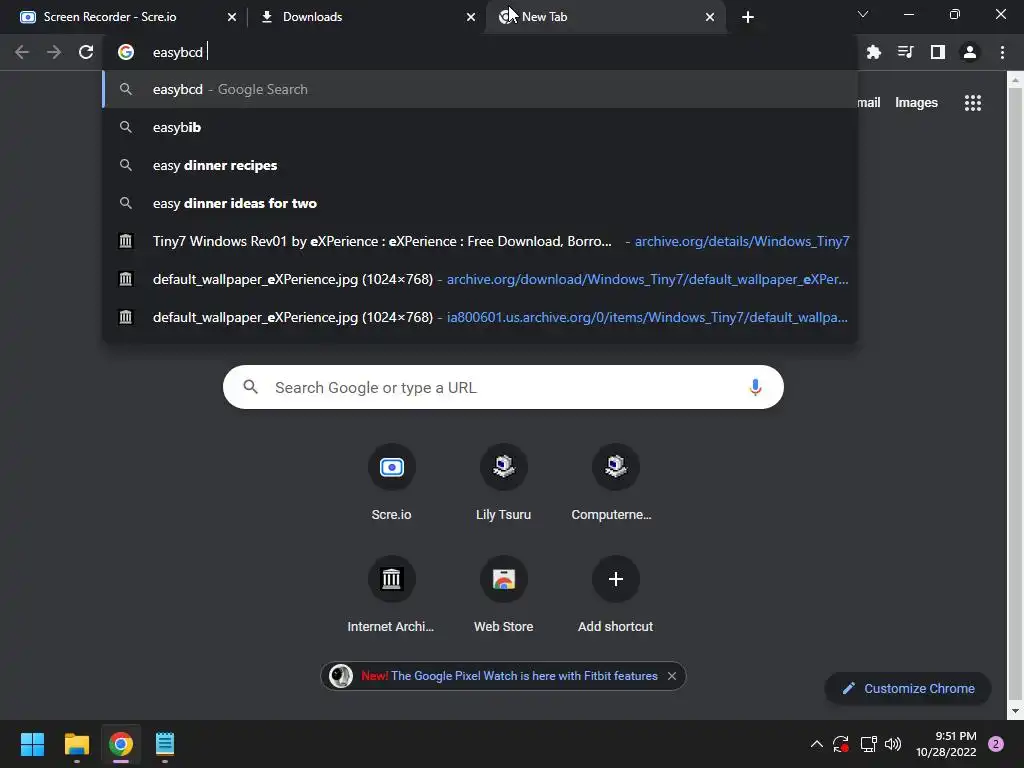
Task: Close the Screen Recorder - Scre.io tab
Action: tap(232, 17)
